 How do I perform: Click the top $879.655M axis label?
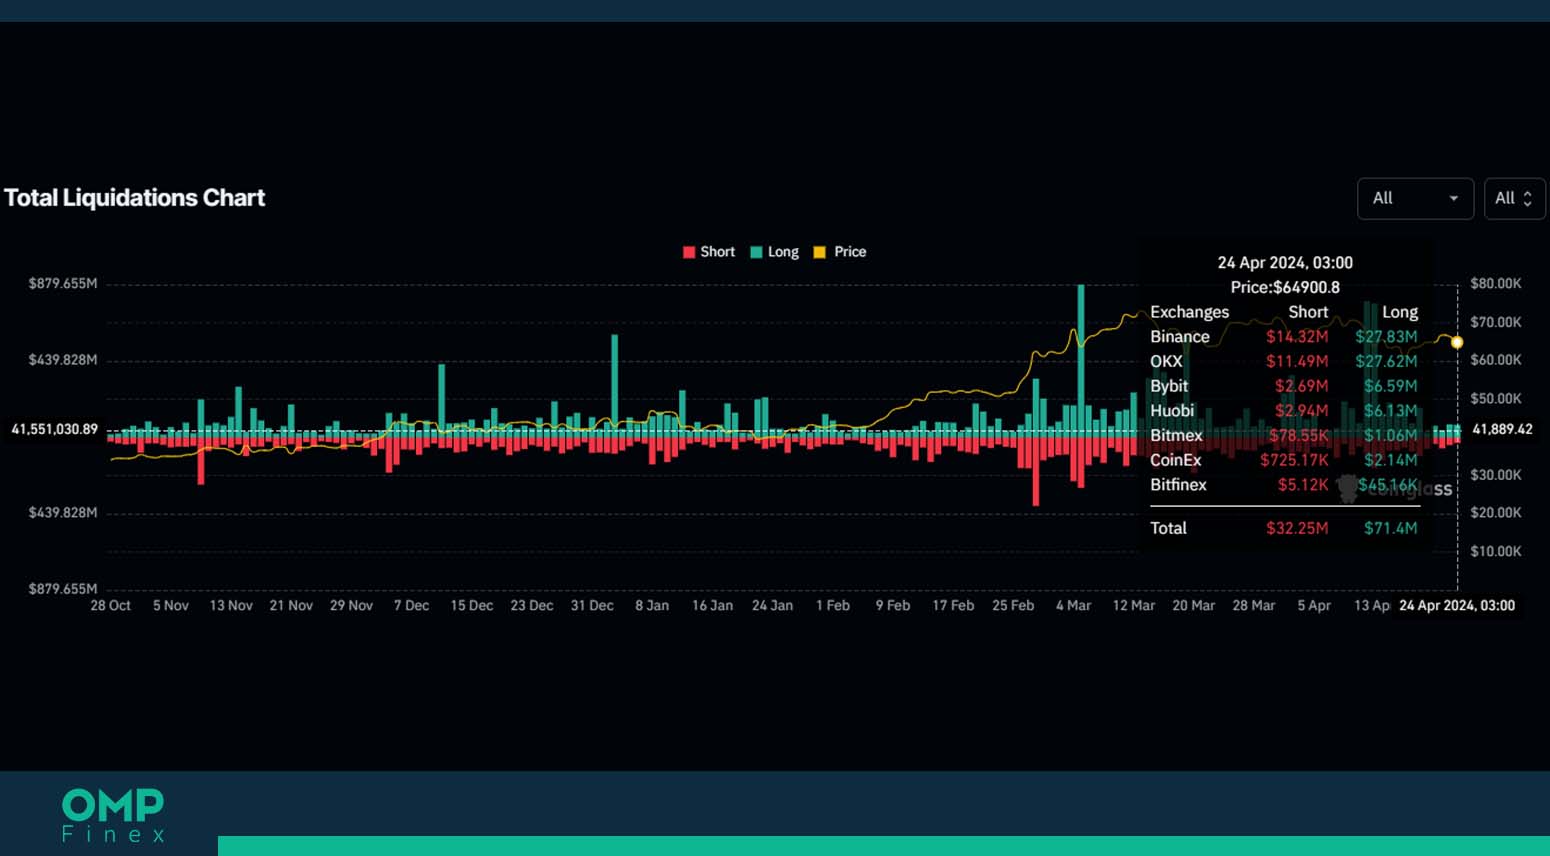click(63, 284)
